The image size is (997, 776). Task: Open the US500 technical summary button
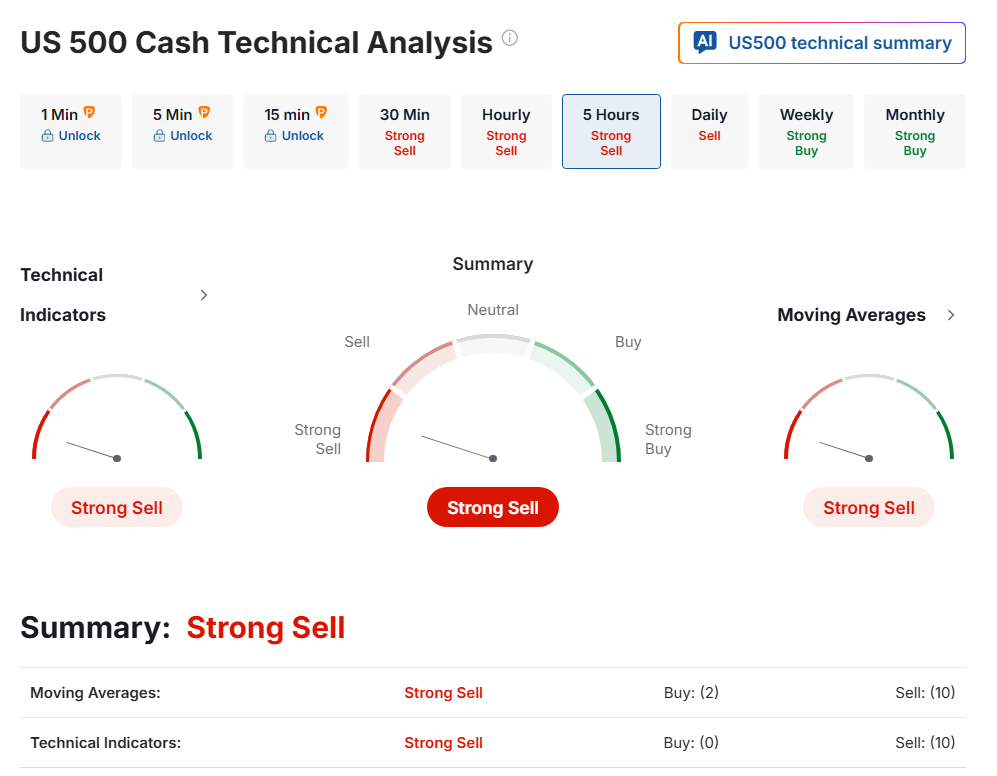click(x=822, y=43)
